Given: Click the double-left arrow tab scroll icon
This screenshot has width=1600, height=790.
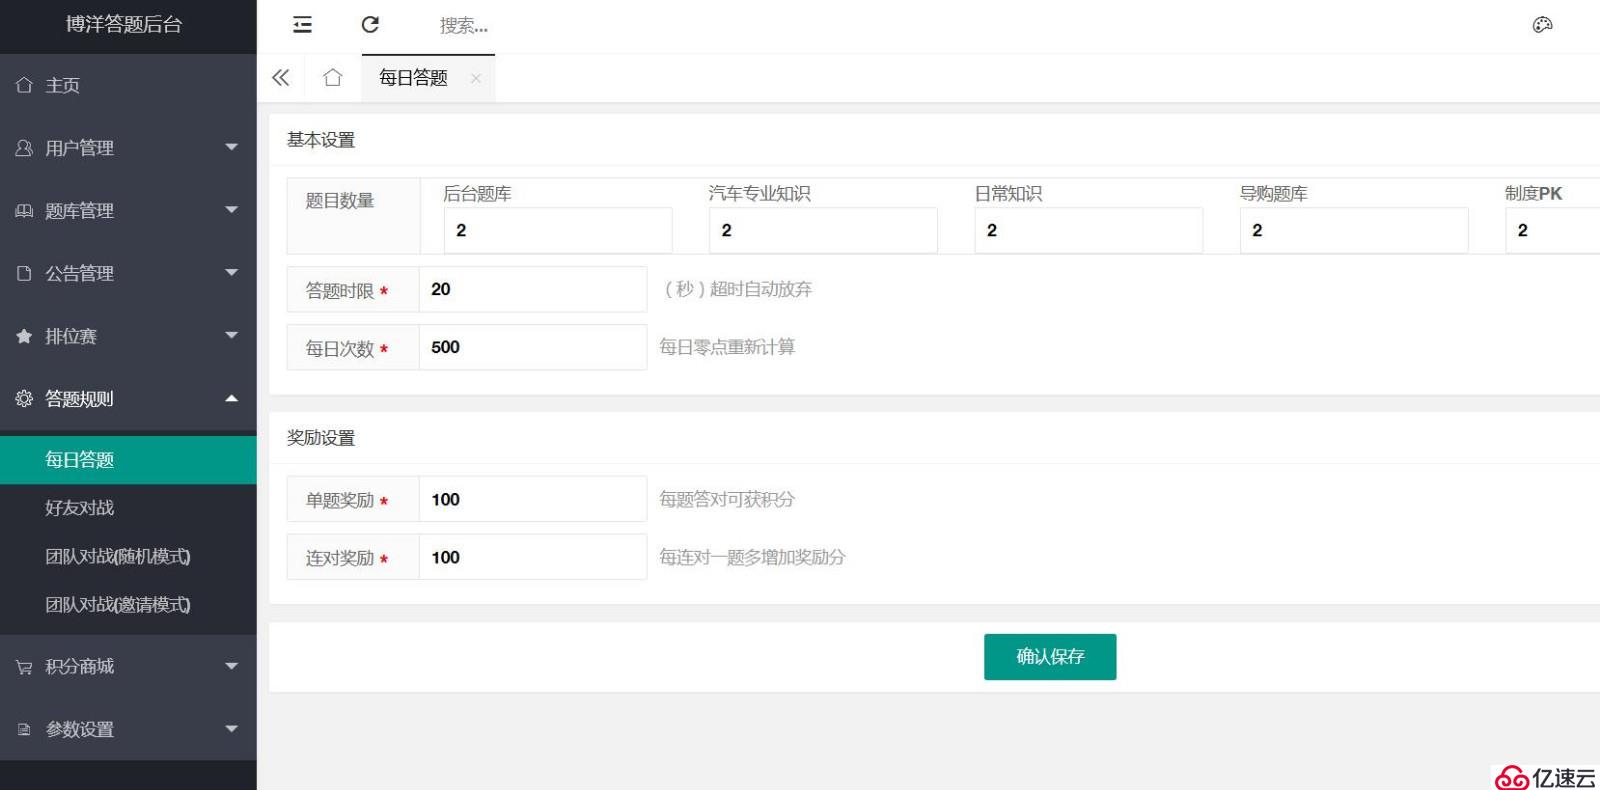Looking at the screenshot, I should pyautogui.click(x=281, y=78).
